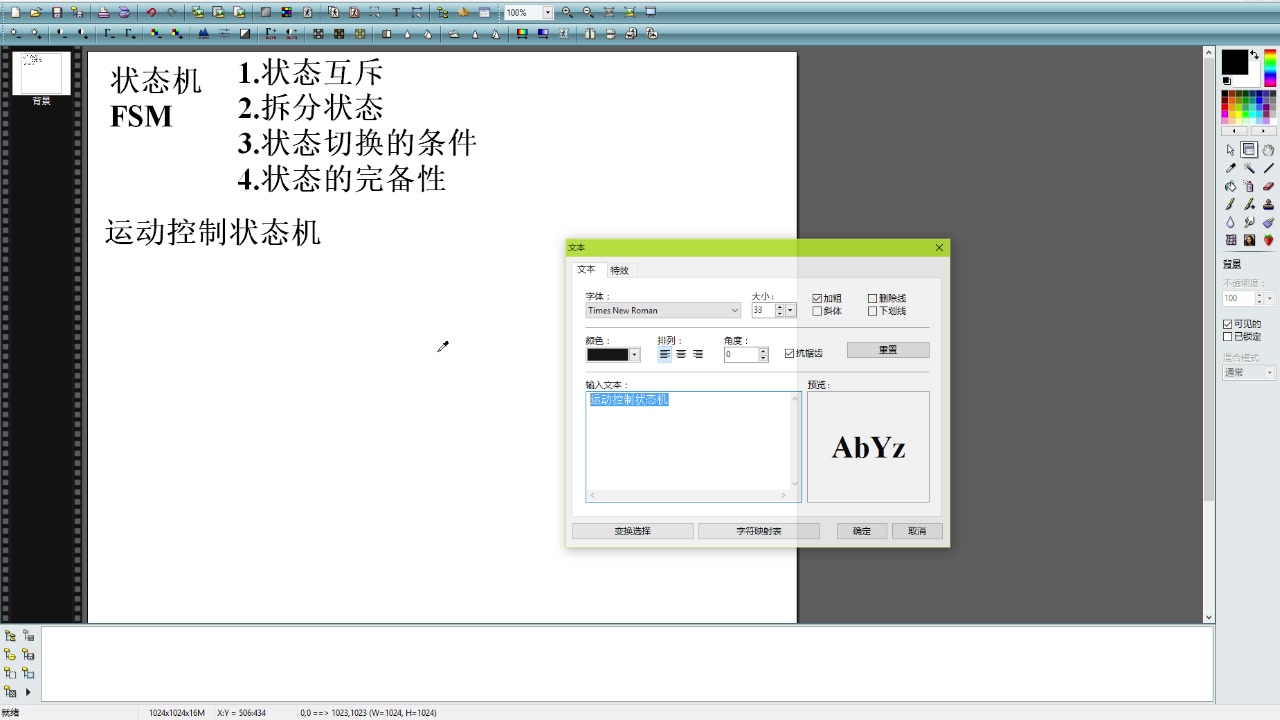This screenshot has height=720, width=1280.
Task: Click the black text color swatch in dialog
Action: 608,355
